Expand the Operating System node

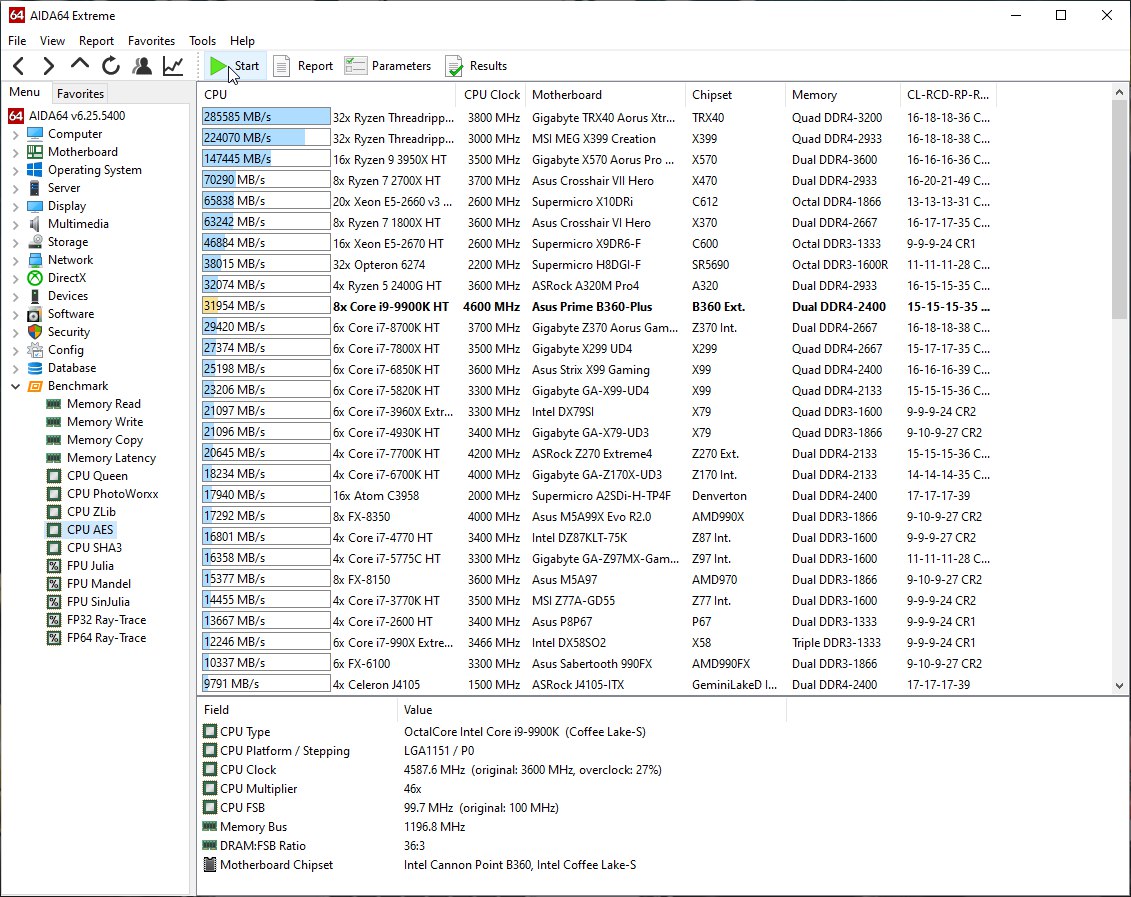tap(16, 170)
